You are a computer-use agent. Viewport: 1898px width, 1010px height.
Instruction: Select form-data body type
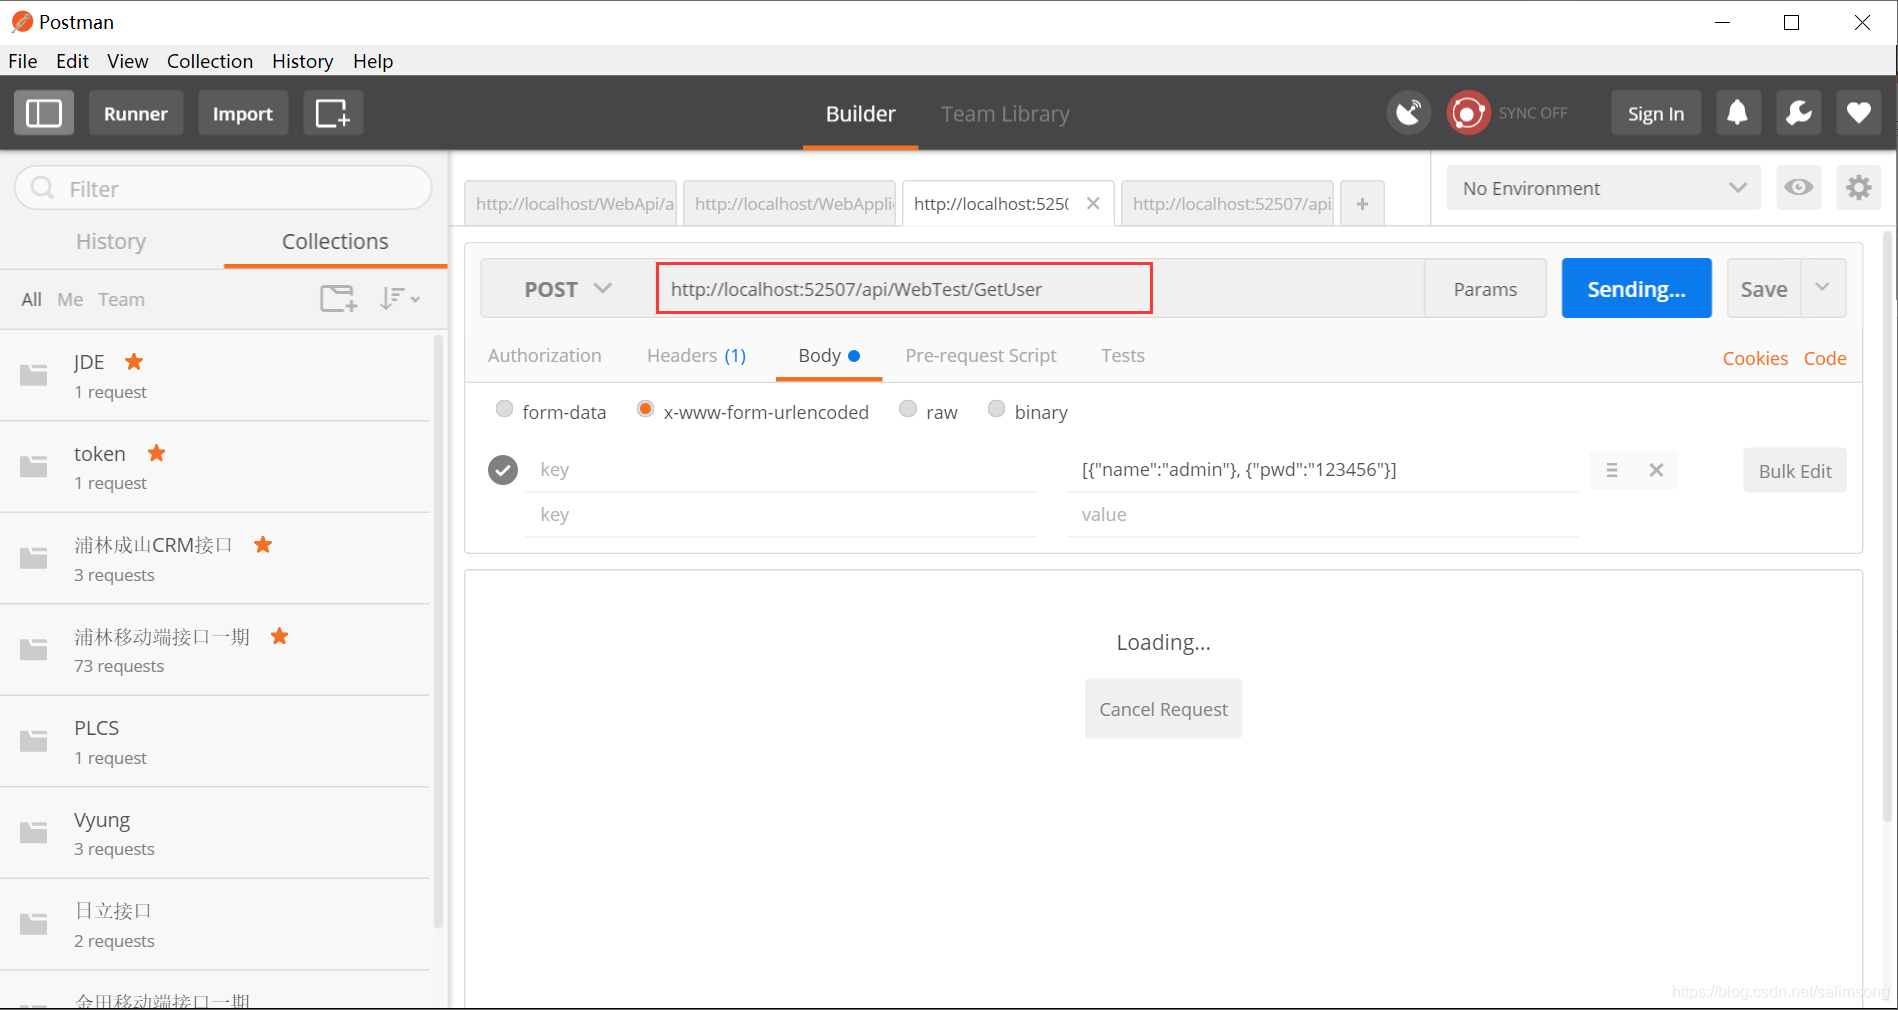pos(505,409)
